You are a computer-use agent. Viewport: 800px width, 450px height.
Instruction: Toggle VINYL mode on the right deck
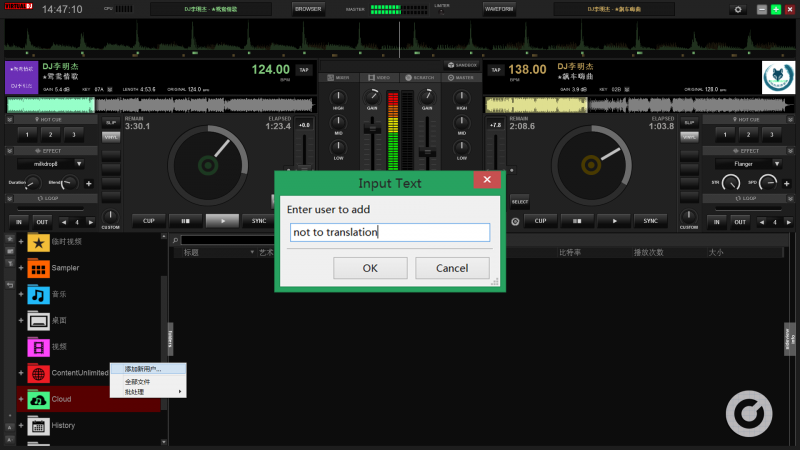click(x=689, y=136)
